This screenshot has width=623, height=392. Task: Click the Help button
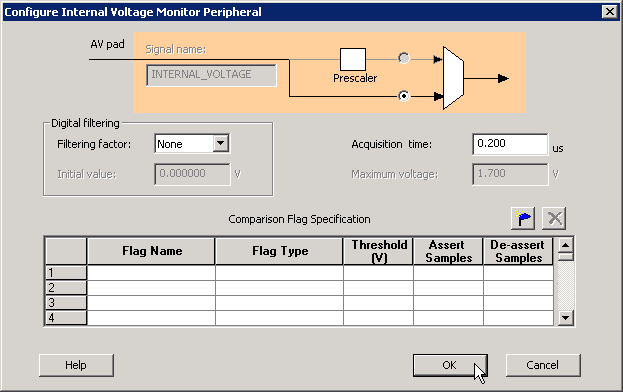tap(76, 365)
